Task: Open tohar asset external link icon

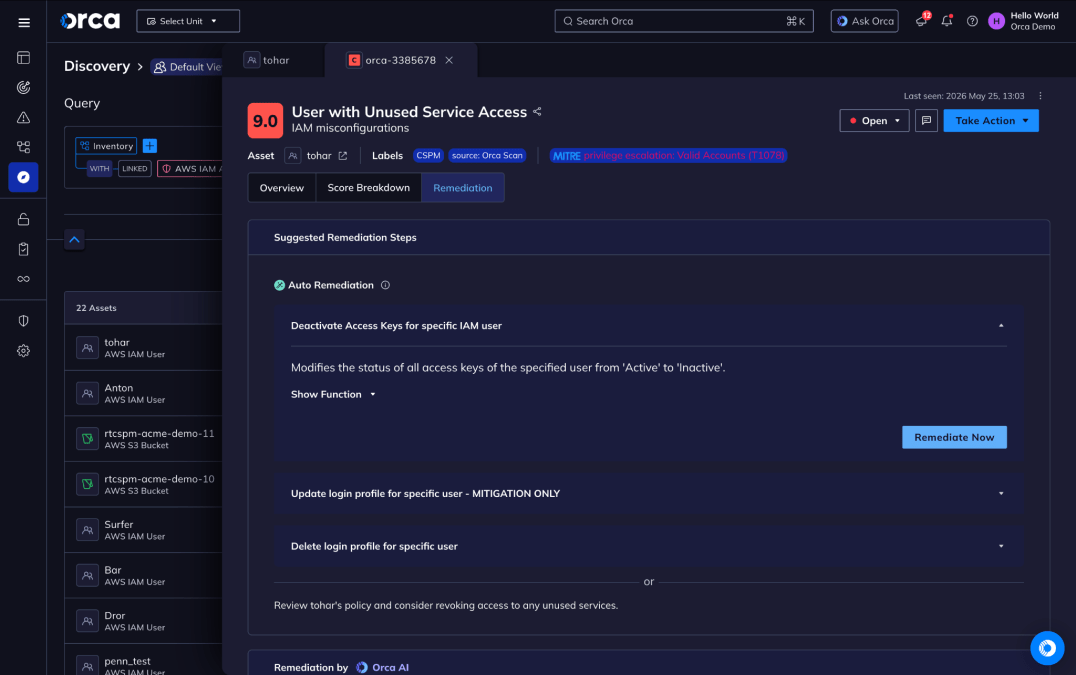Action: coord(343,156)
